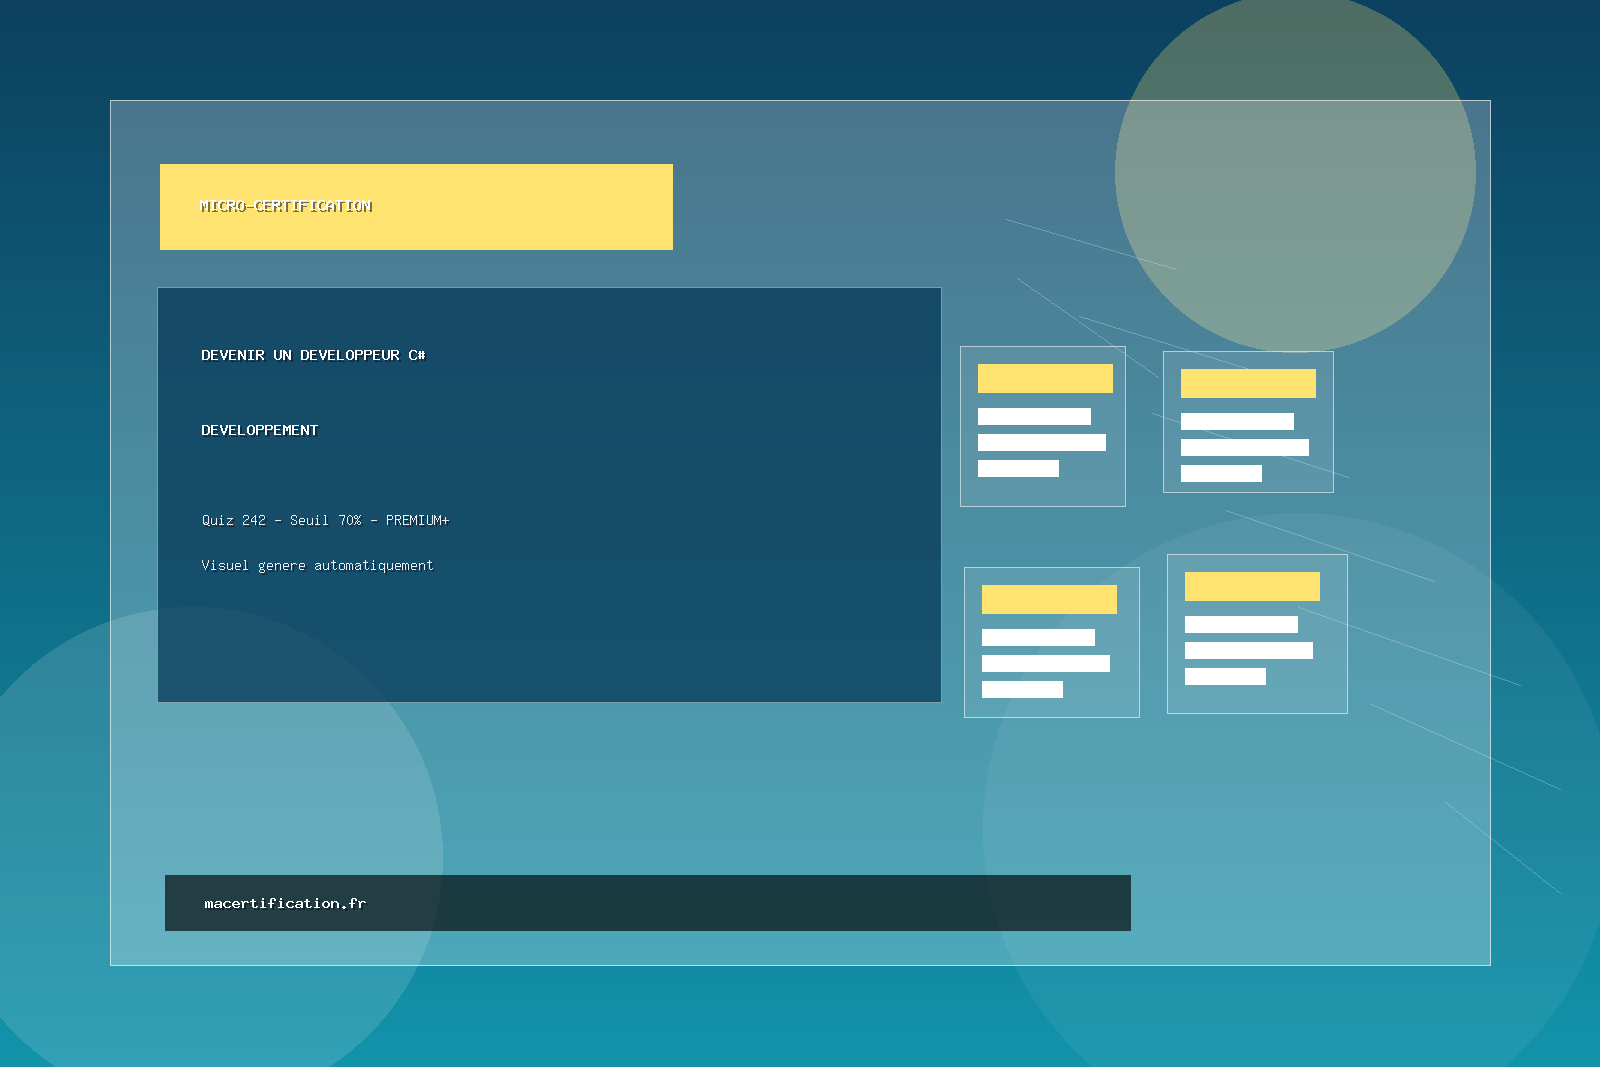Click first white bar in upper-left card

tap(1034, 416)
